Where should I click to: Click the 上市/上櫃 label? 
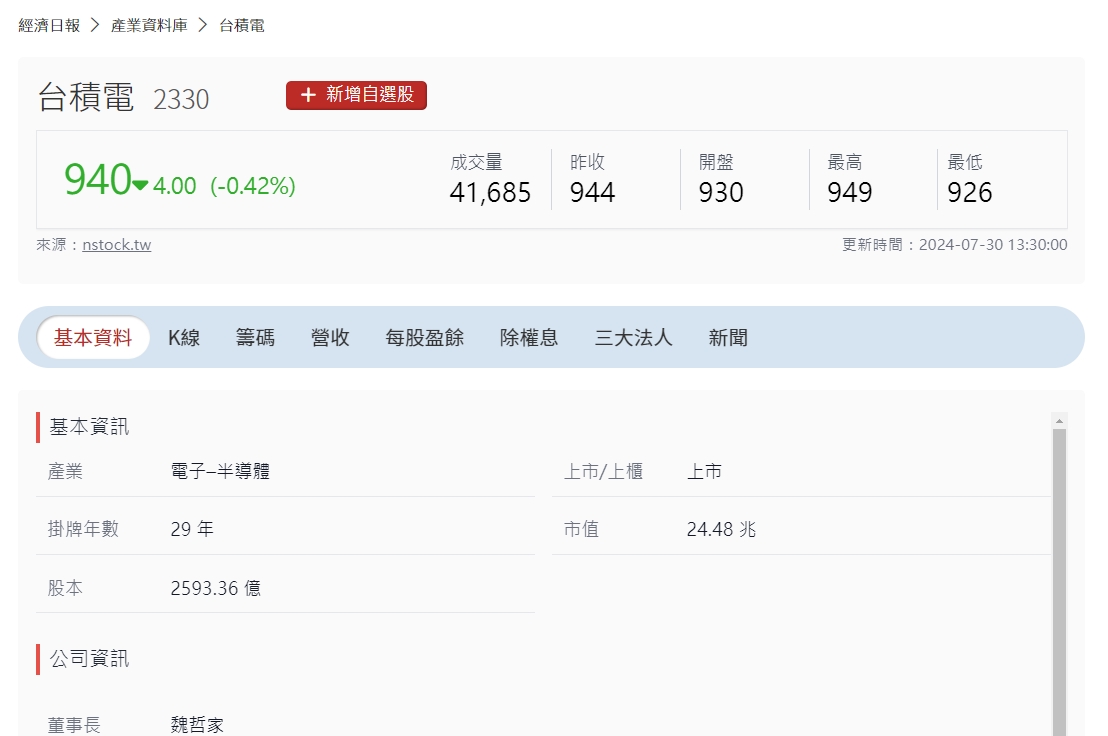tap(603, 471)
